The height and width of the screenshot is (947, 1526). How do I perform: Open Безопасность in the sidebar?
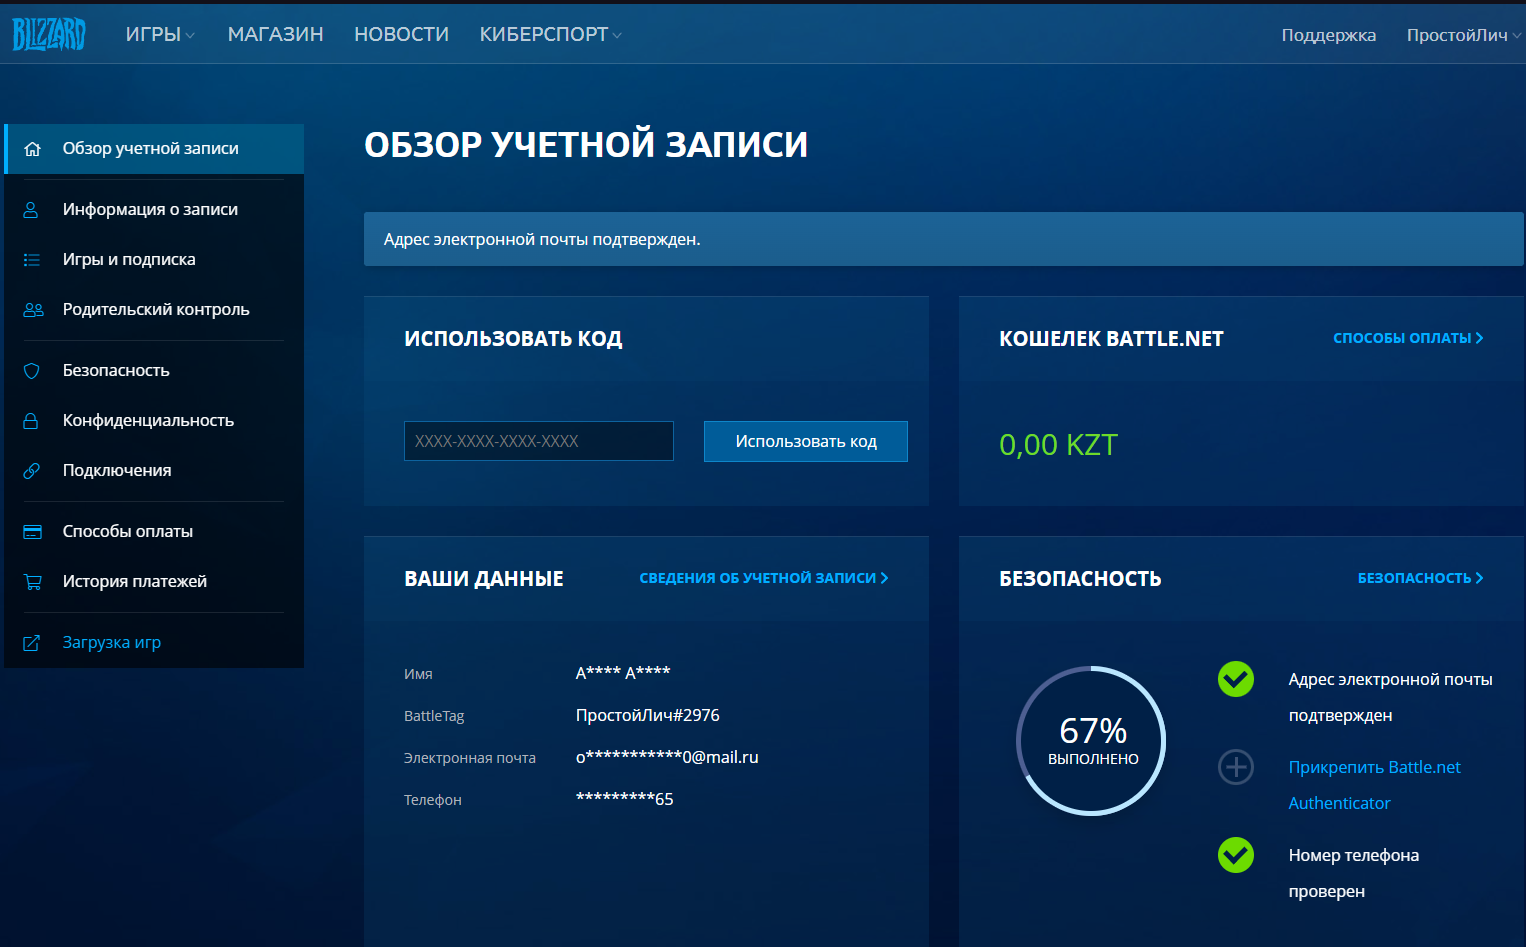[x=154, y=371]
